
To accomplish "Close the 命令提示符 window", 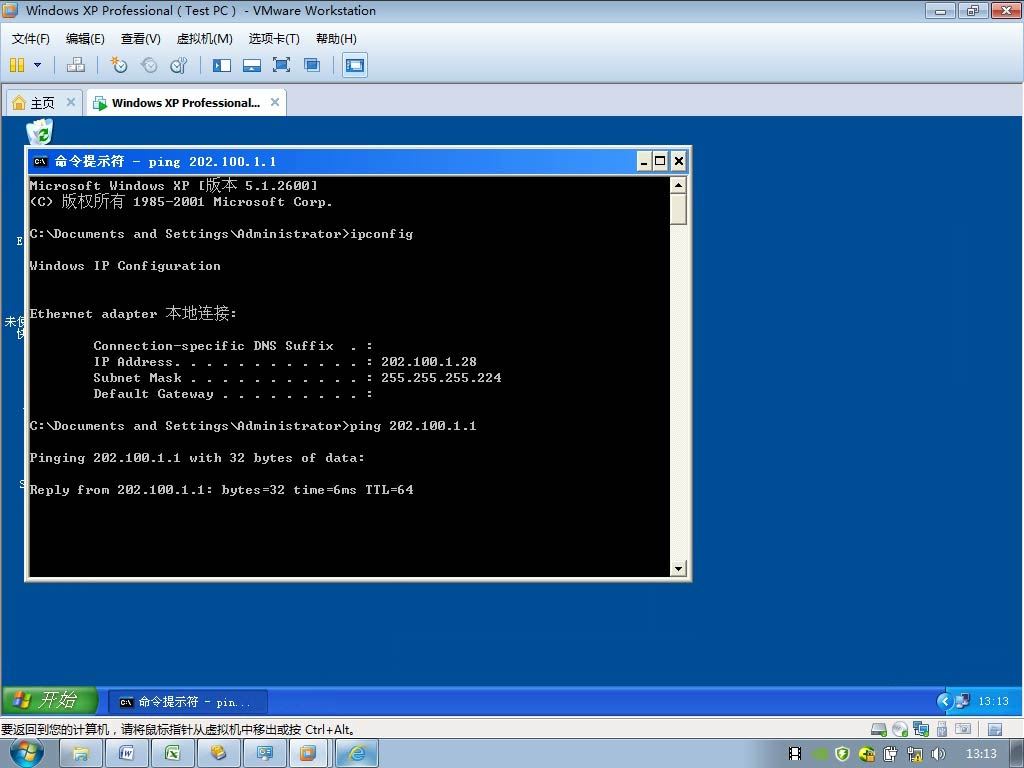I will pos(679,161).
